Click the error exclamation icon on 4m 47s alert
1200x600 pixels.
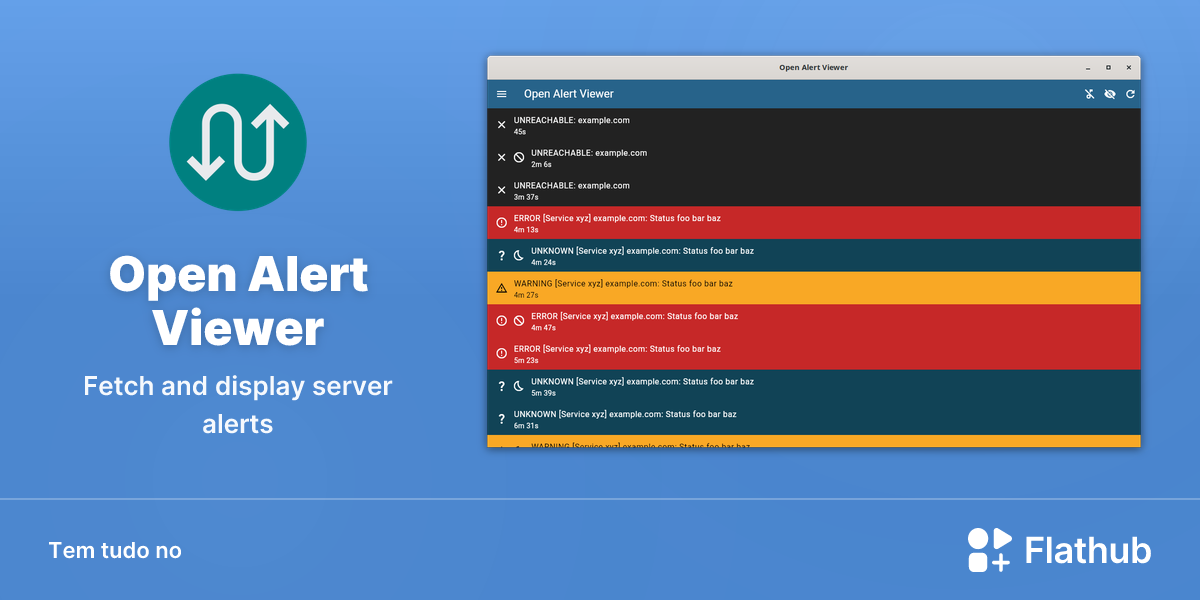pos(502,321)
